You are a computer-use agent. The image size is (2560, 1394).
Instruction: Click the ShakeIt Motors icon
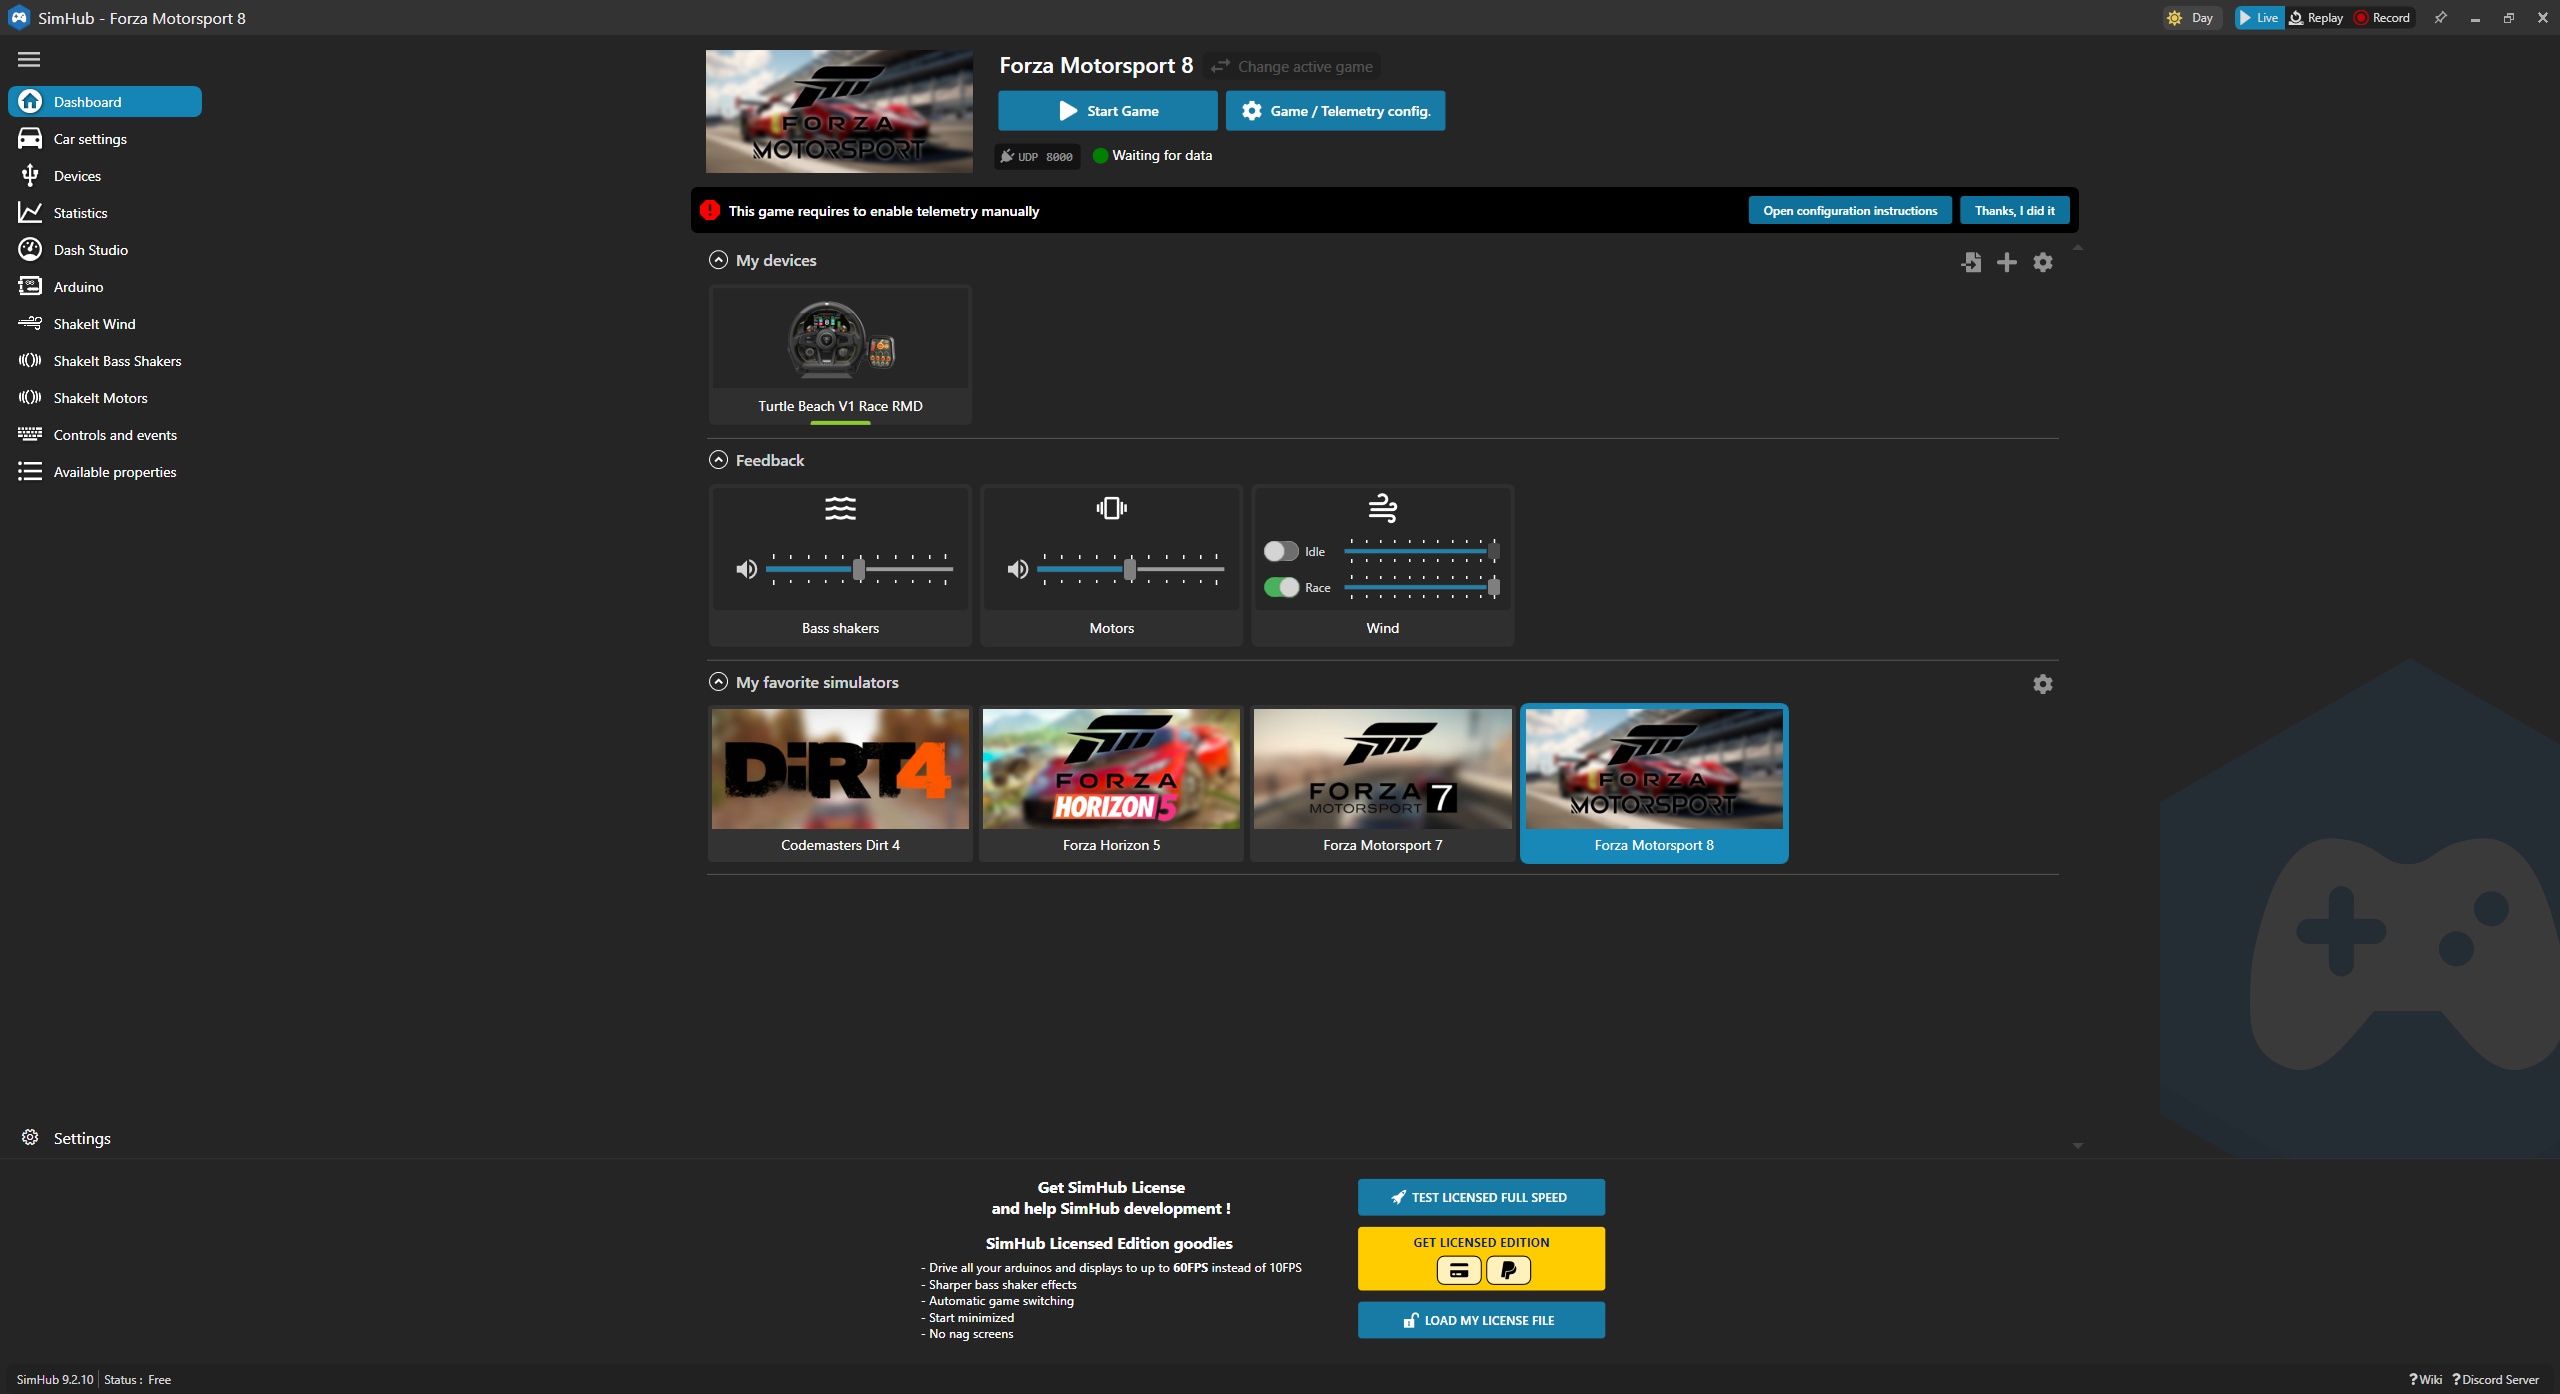tap(30, 397)
